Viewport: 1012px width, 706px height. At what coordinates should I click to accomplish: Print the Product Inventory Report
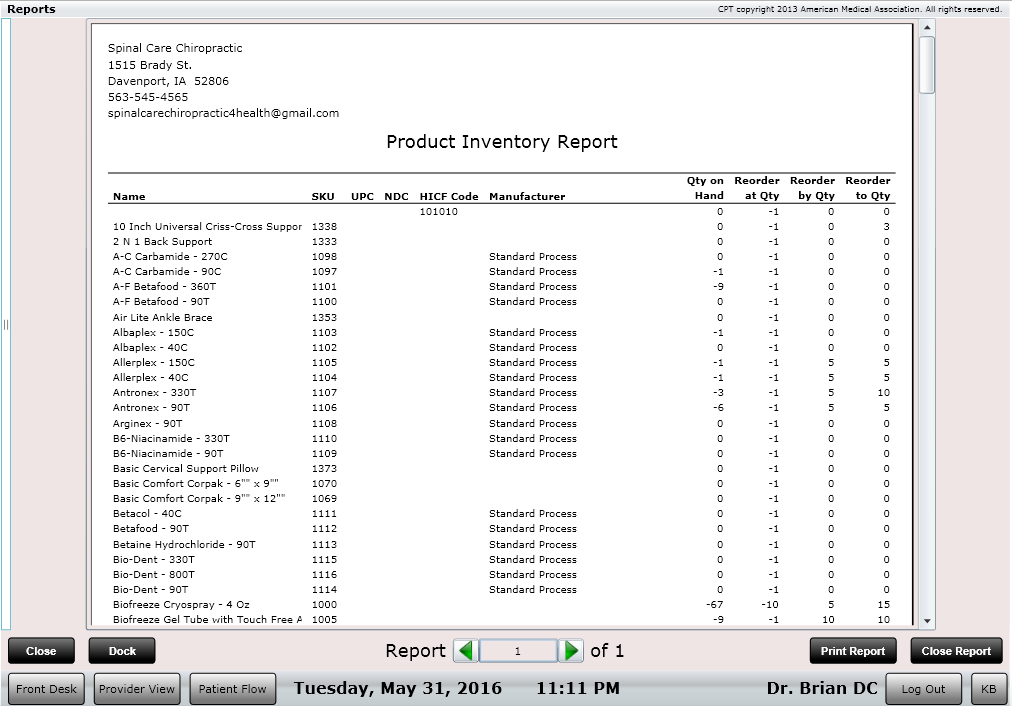click(852, 650)
